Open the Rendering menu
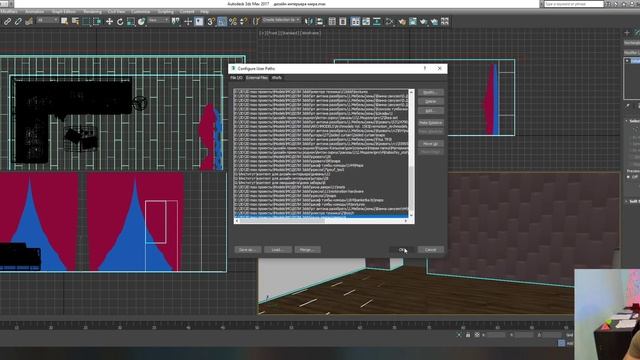The width and height of the screenshot is (640, 360). pos(92,11)
